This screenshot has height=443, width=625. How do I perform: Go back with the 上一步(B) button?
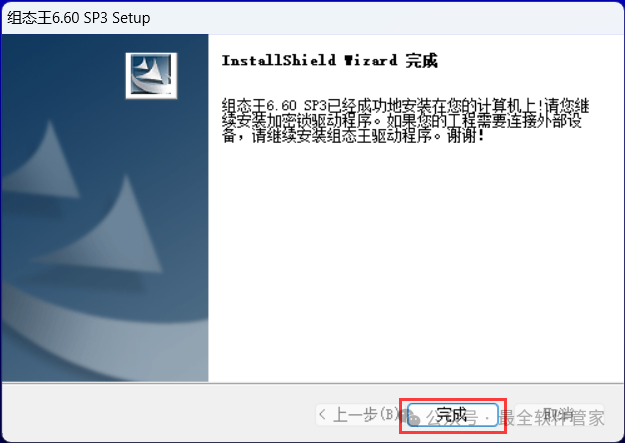click(x=358, y=415)
